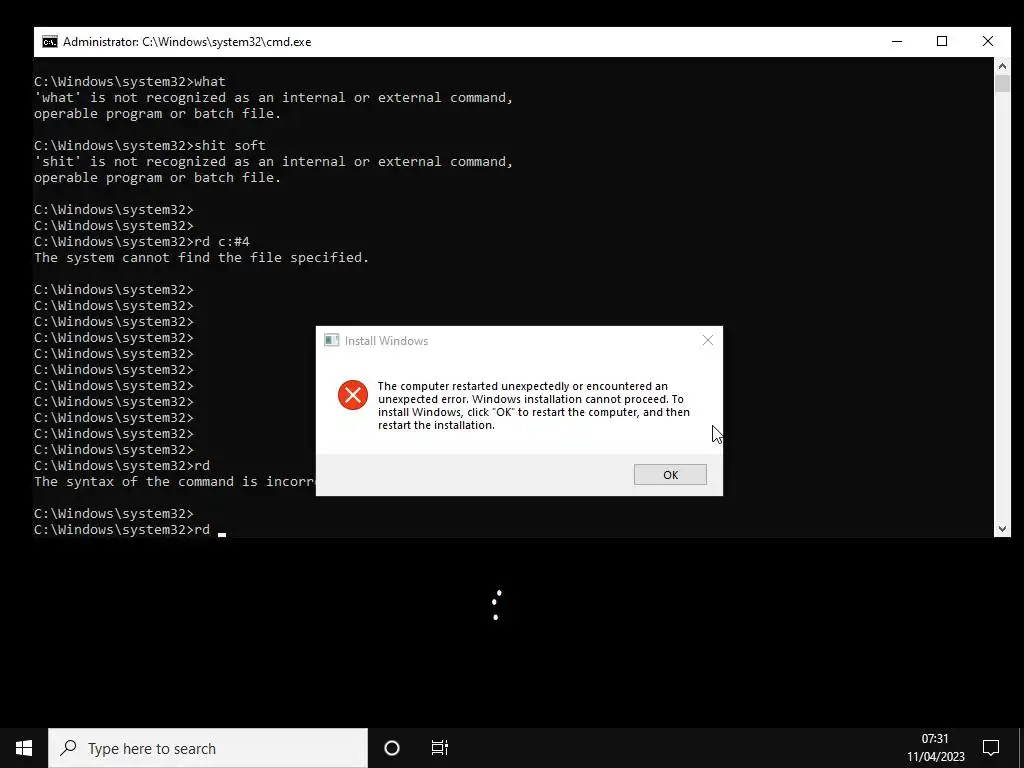
Task: Click the cmd.exe window title bar icon
Action: click(50, 42)
